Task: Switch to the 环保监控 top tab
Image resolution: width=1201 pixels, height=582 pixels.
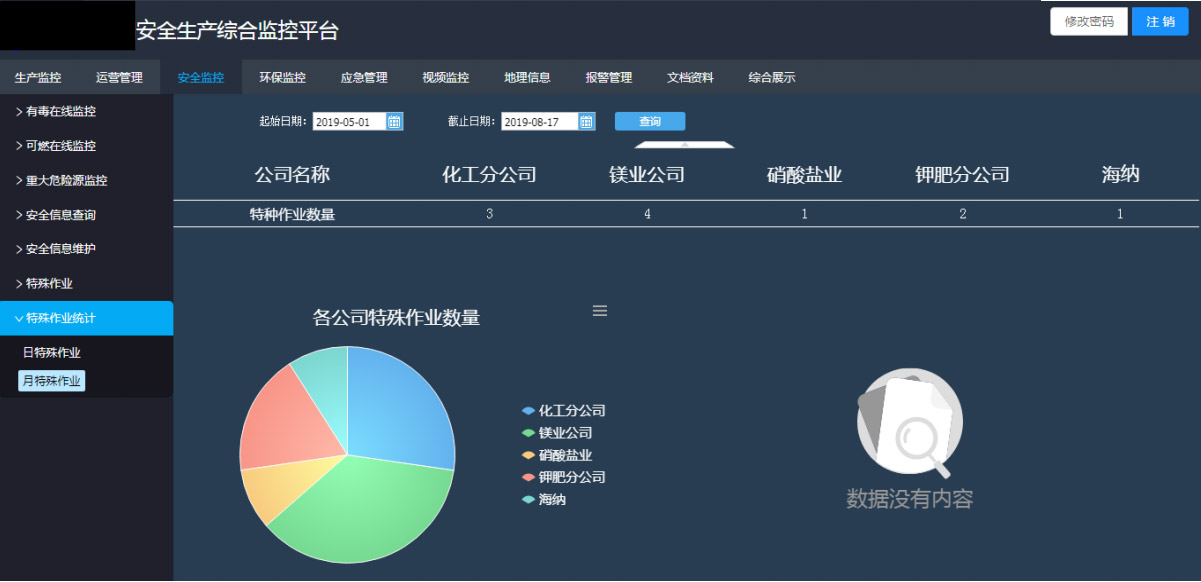Action: [282, 77]
